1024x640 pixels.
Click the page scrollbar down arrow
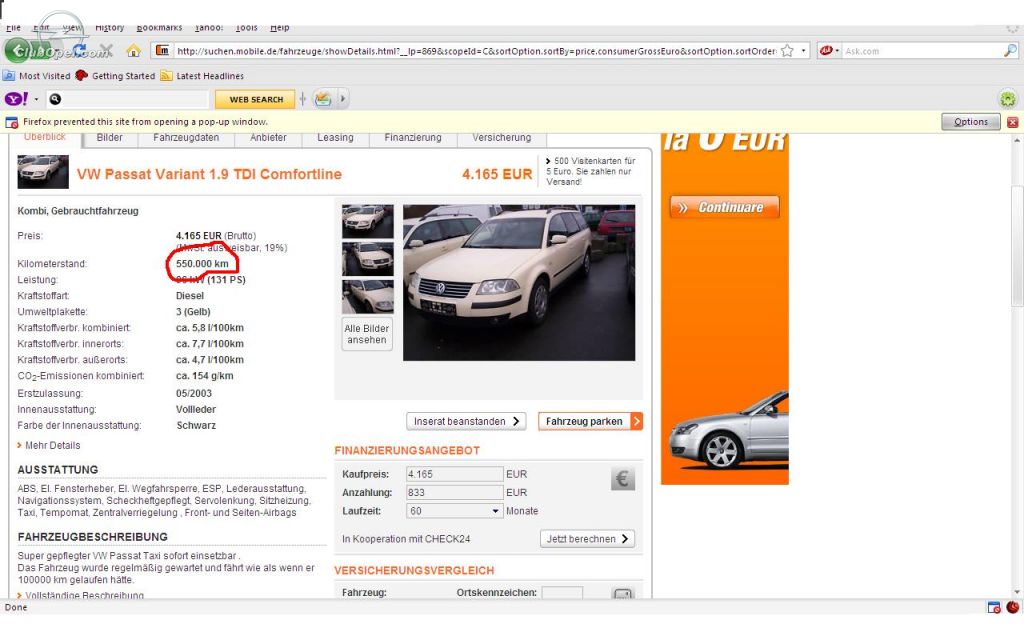1017,592
